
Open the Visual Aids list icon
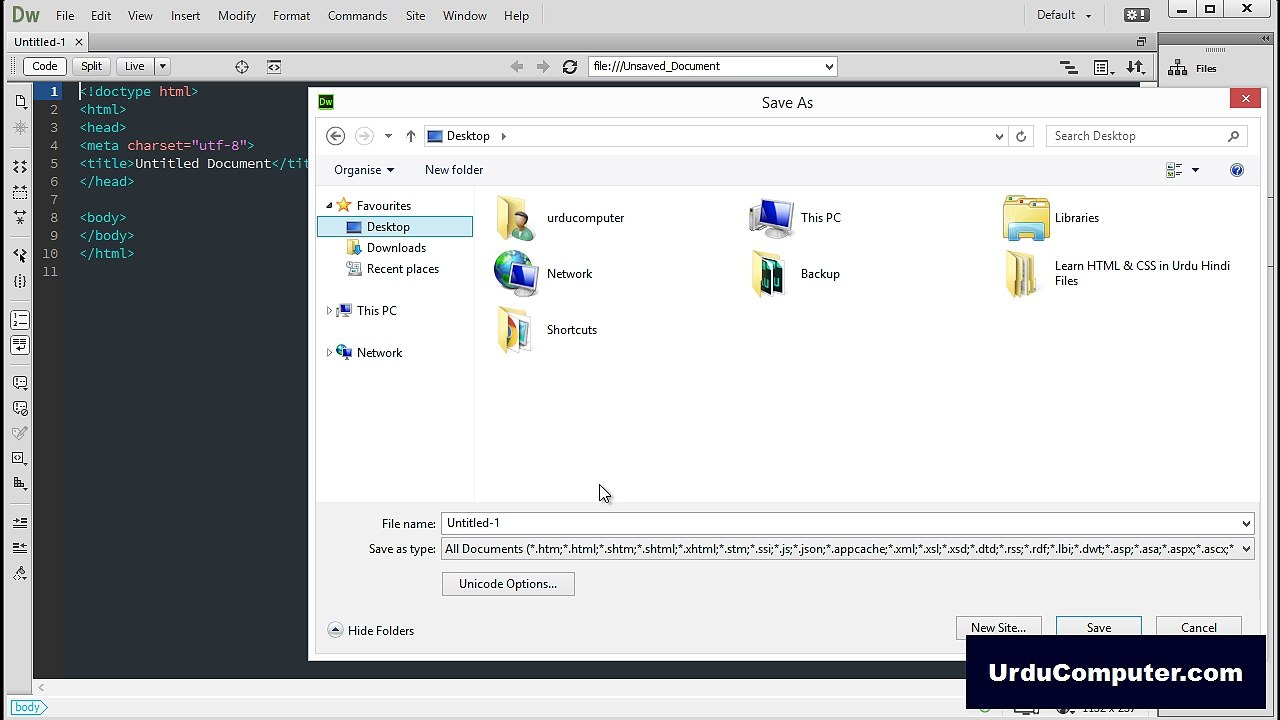point(1103,67)
